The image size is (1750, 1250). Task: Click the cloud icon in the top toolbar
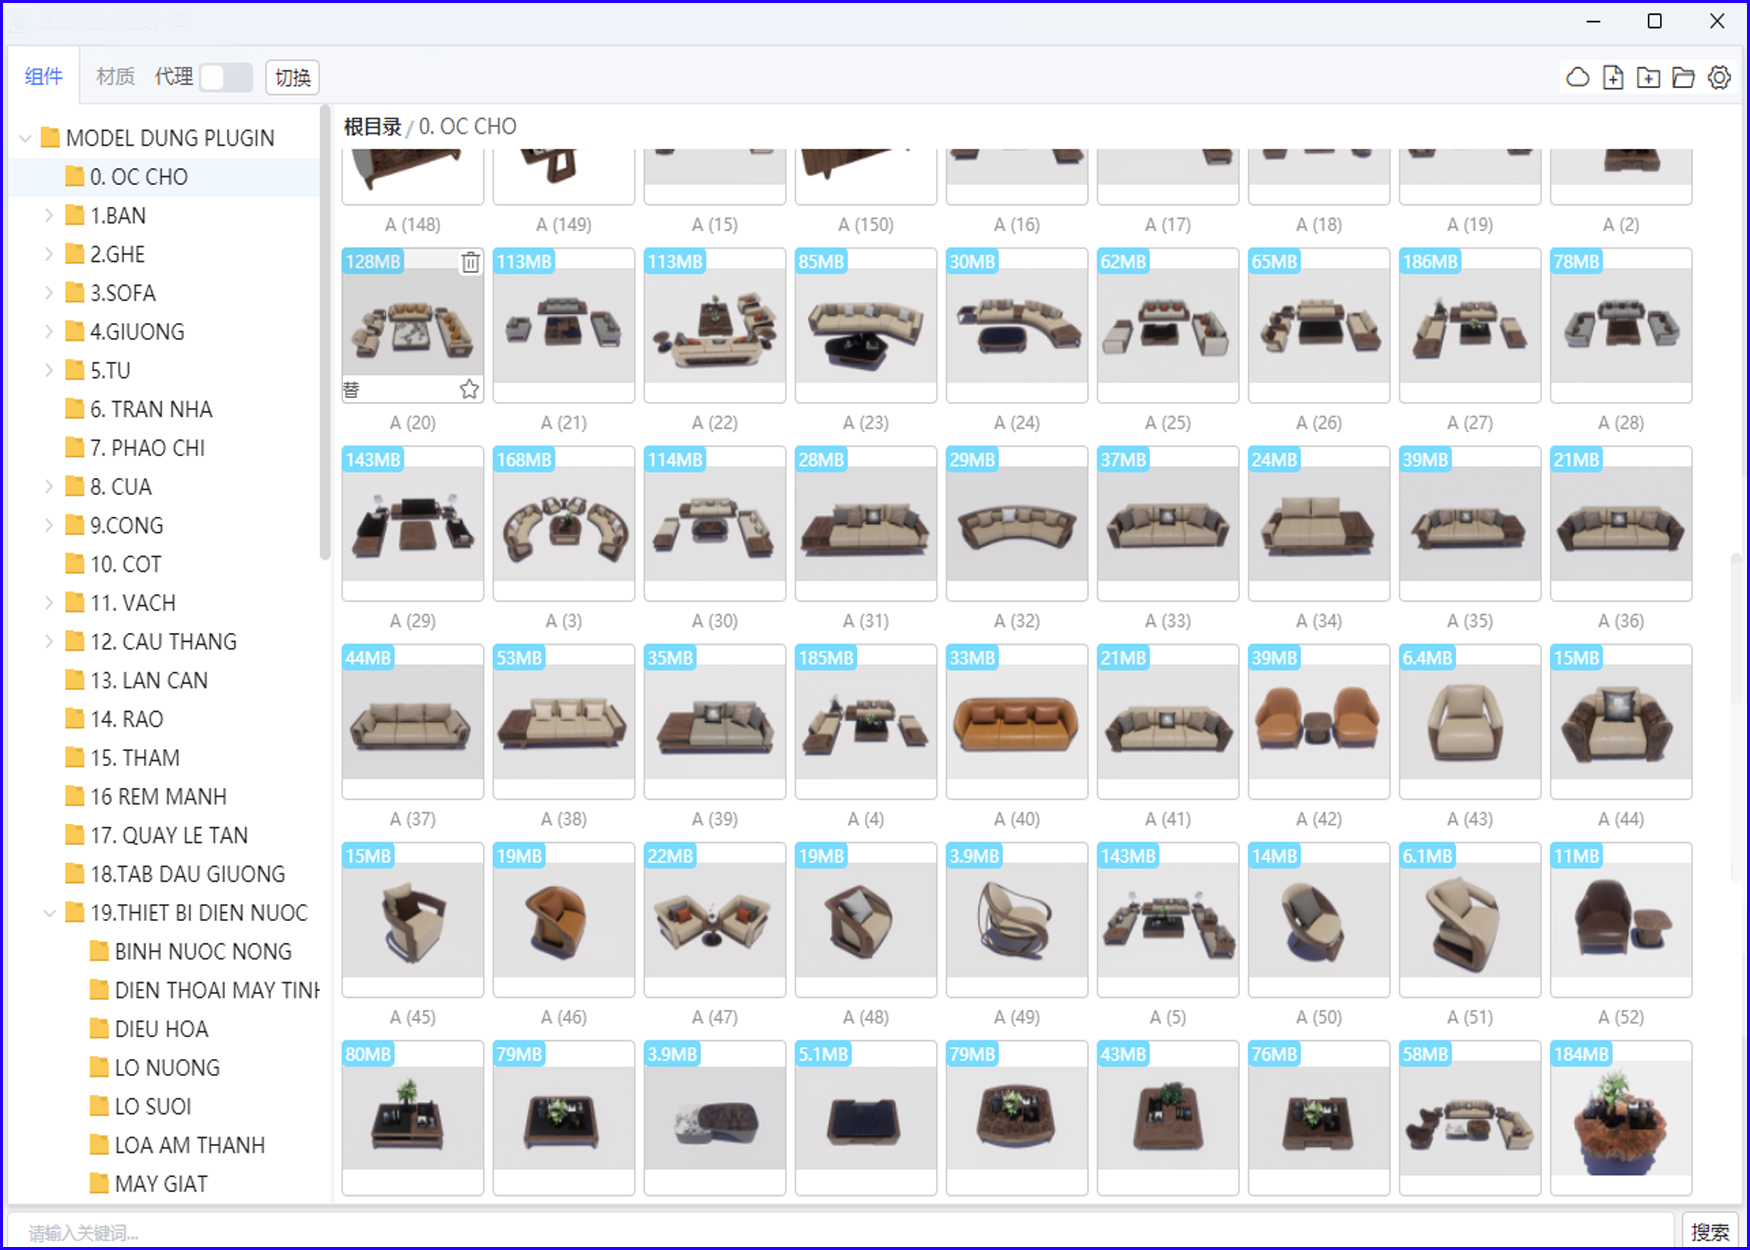1577,77
